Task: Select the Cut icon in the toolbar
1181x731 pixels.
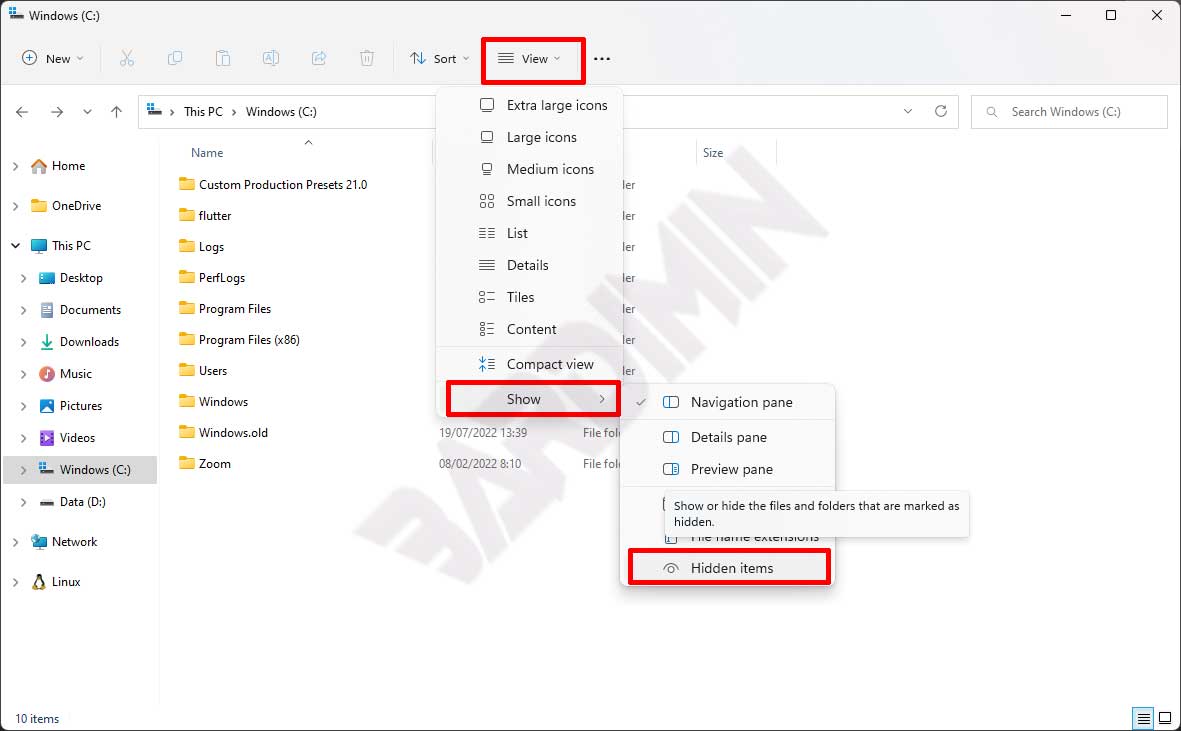Action: [127, 58]
